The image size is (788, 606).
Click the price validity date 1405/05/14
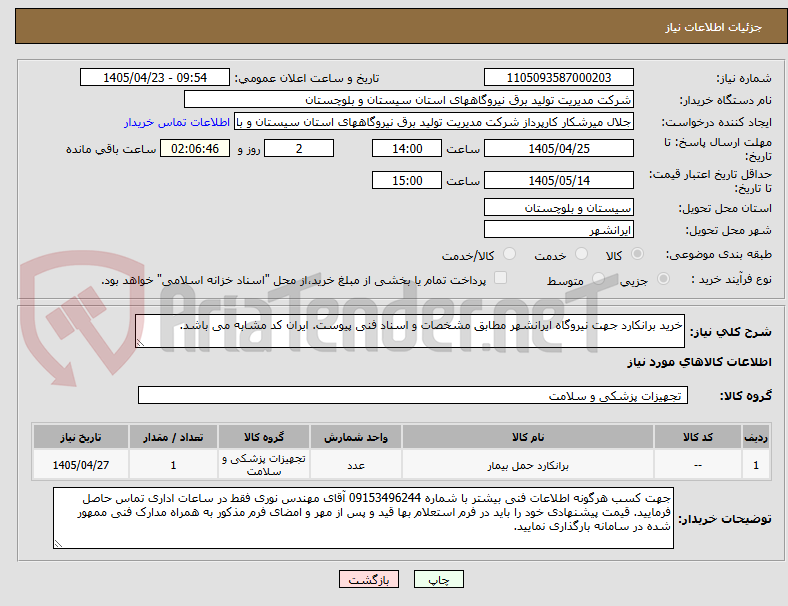(x=559, y=180)
